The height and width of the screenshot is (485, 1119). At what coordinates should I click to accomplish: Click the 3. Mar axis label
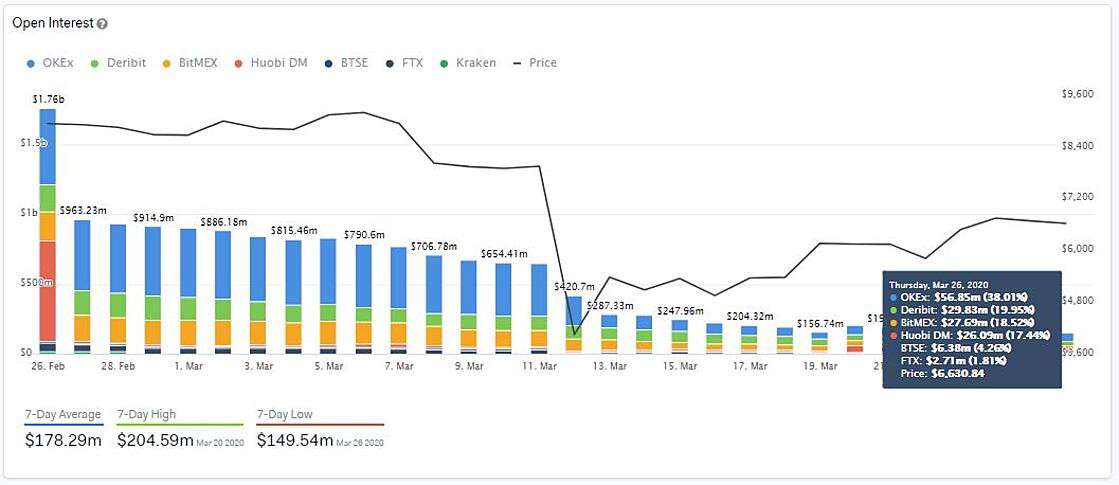pos(258,366)
